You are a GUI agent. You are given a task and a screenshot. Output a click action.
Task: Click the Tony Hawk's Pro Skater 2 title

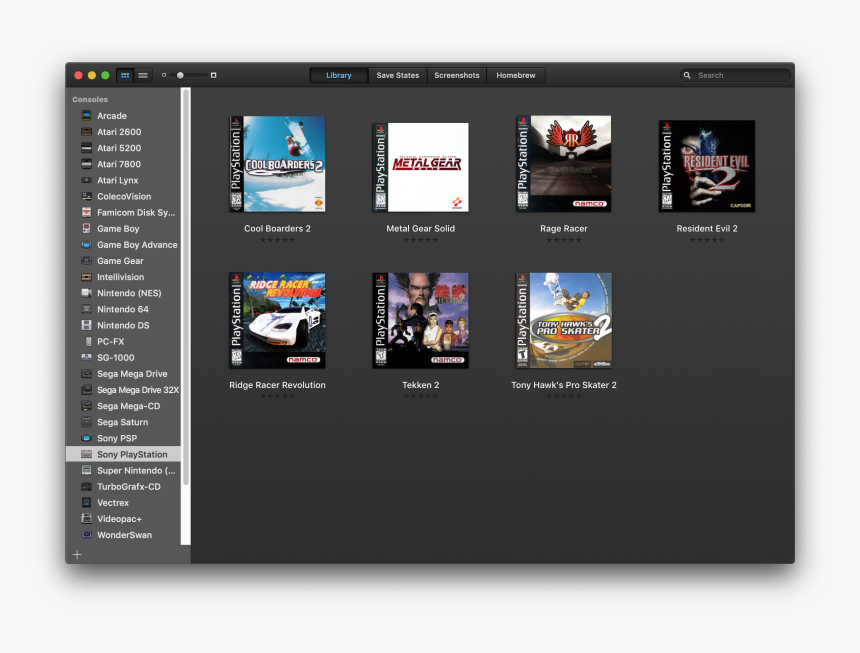[x=564, y=385]
